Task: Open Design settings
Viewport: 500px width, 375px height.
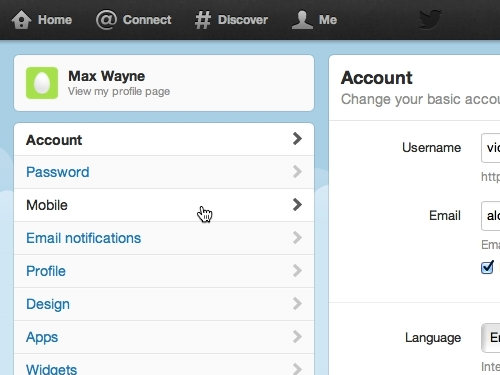Action: pyautogui.click(x=164, y=304)
